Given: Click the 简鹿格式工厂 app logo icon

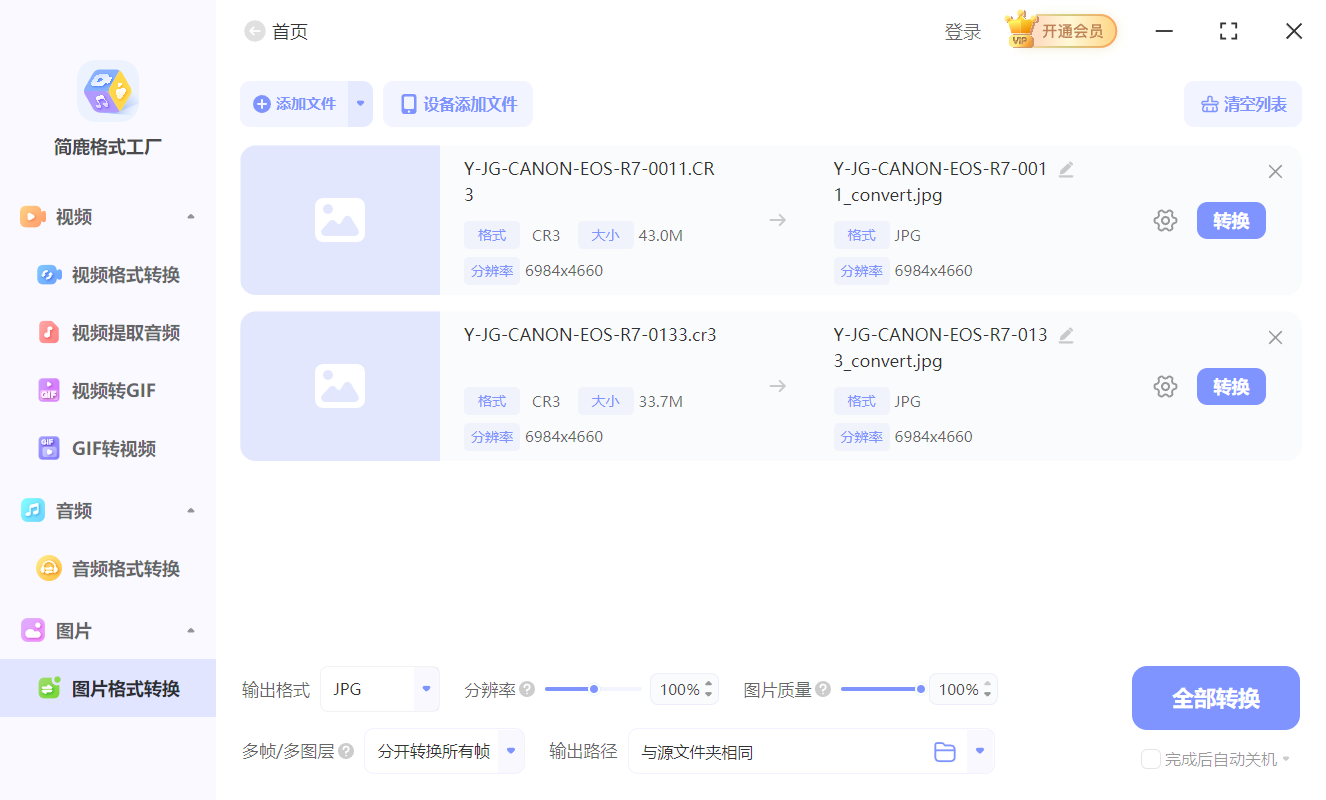Looking at the screenshot, I should (x=108, y=91).
